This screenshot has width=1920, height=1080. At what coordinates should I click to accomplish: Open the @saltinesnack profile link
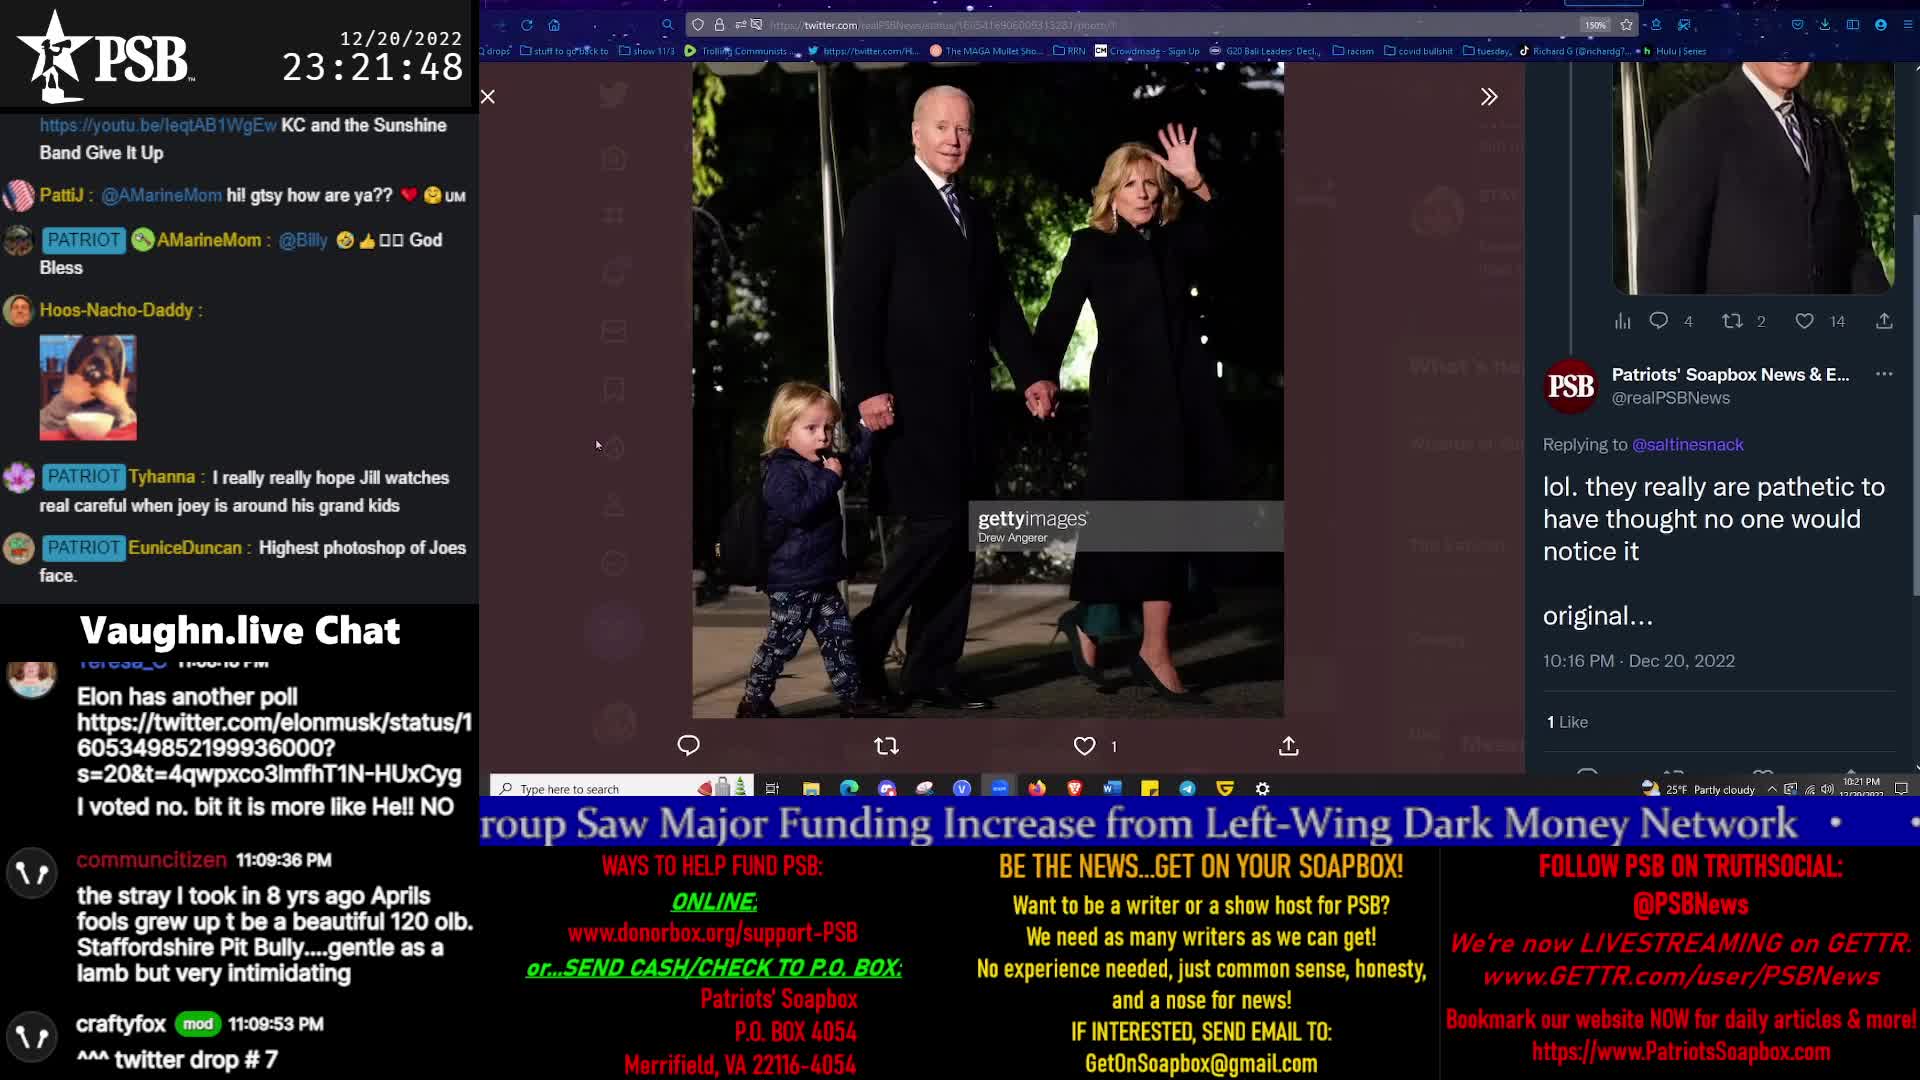[1687, 445]
